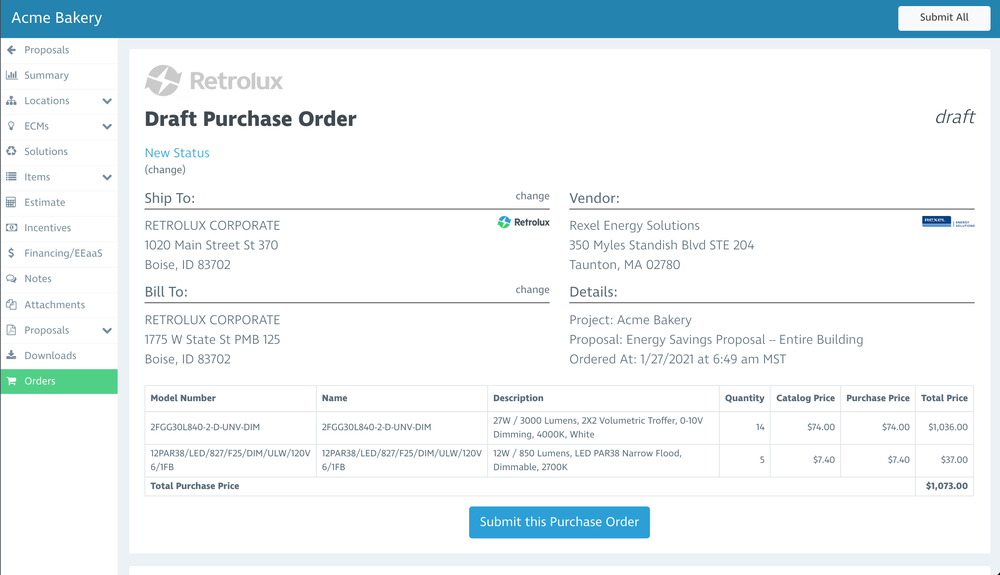This screenshot has width=1000, height=575.
Task: Select the Orders menu item
Action: pos(59,381)
